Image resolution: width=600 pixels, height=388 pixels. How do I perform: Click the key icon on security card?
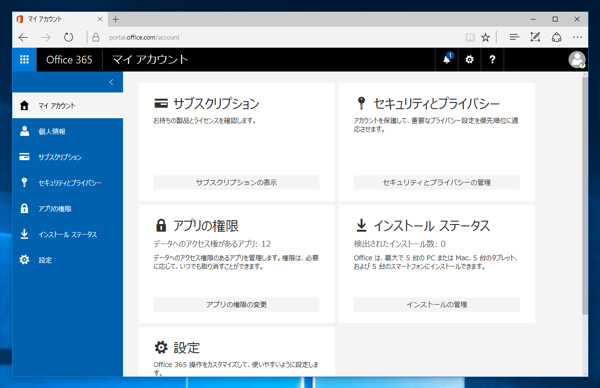tap(361, 103)
